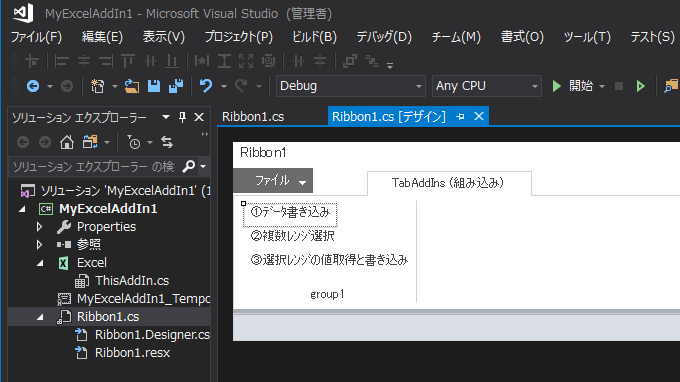Open the ツール(T) menu
The image size is (680, 382).
pyautogui.click(x=587, y=37)
